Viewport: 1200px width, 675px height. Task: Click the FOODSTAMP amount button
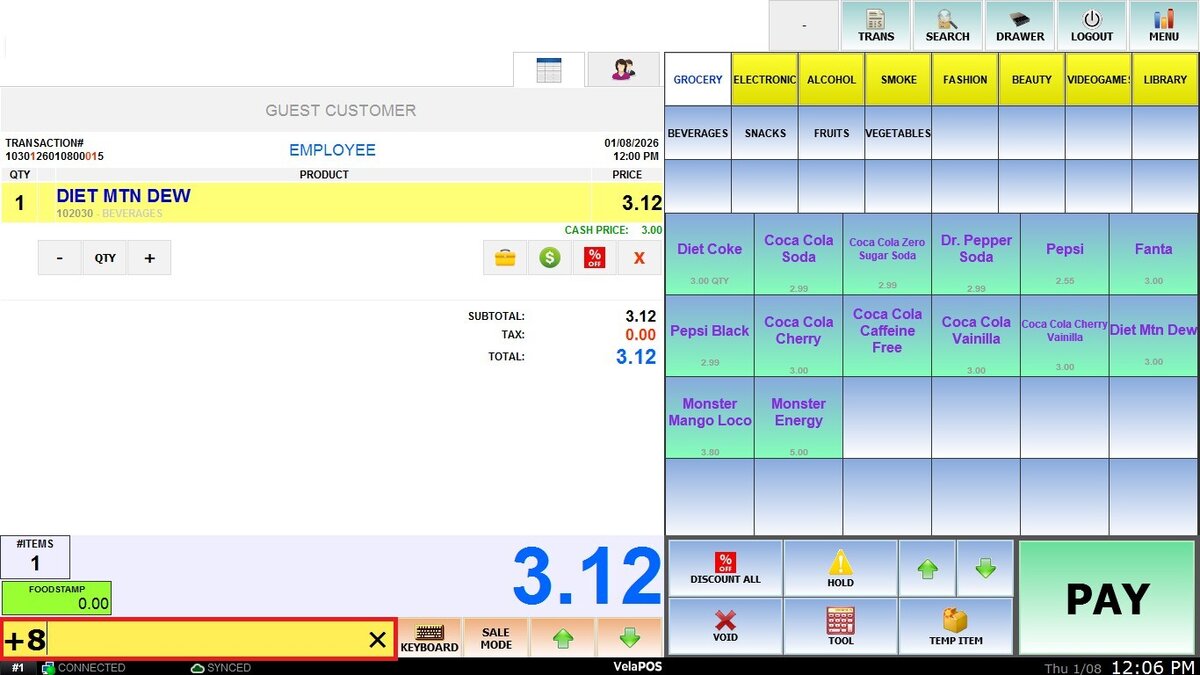tap(56, 598)
